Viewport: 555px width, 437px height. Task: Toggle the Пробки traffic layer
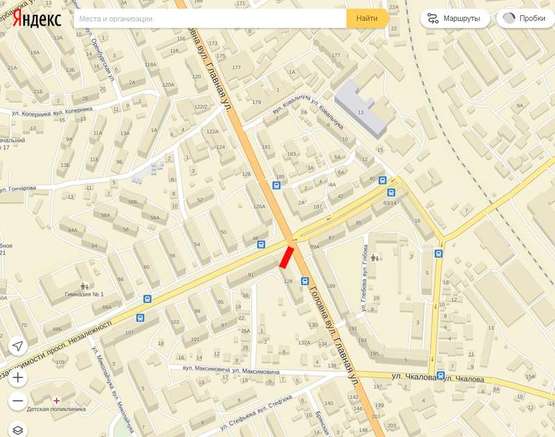click(x=526, y=18)
